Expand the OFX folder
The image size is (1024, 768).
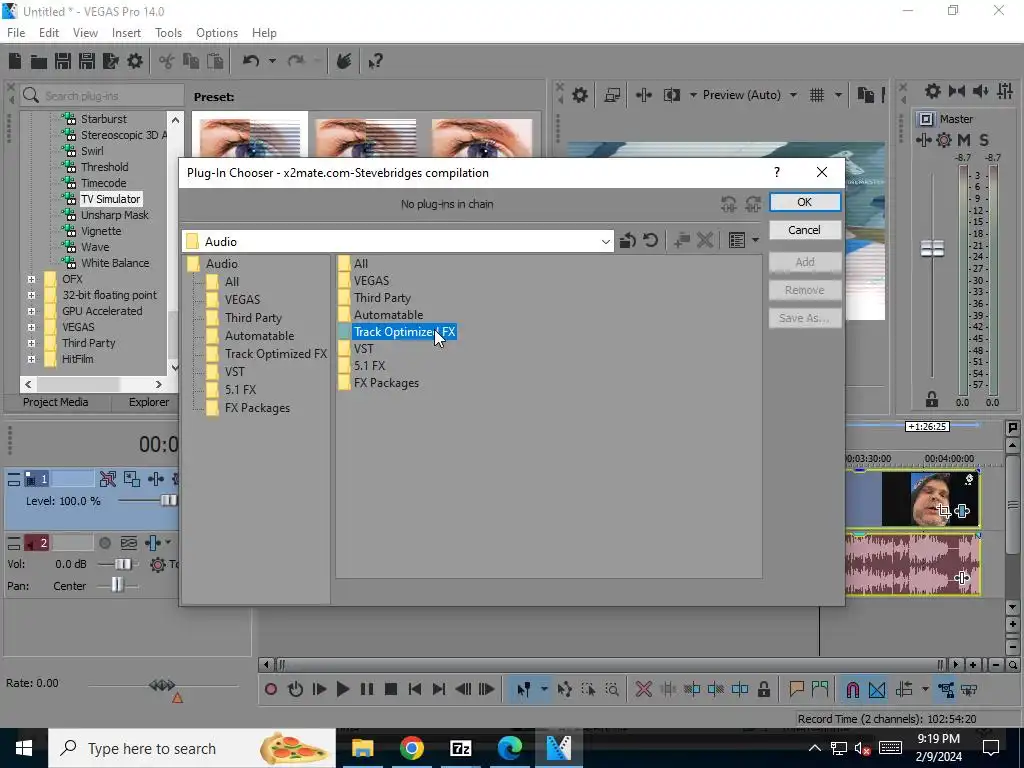31,280
